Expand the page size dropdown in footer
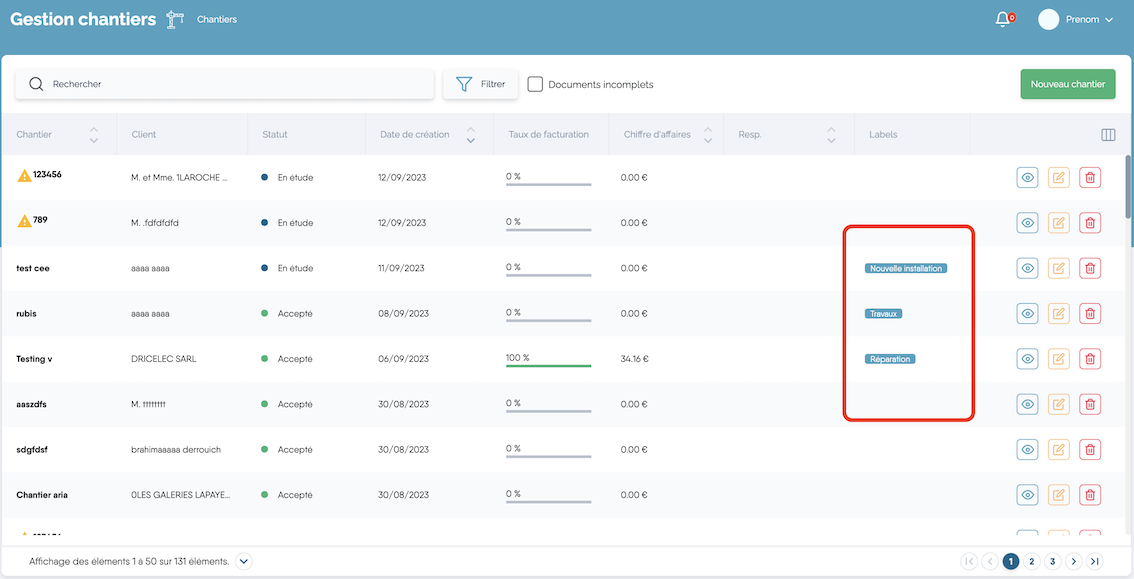This screenshot has height=579, width=1134. 244,561
